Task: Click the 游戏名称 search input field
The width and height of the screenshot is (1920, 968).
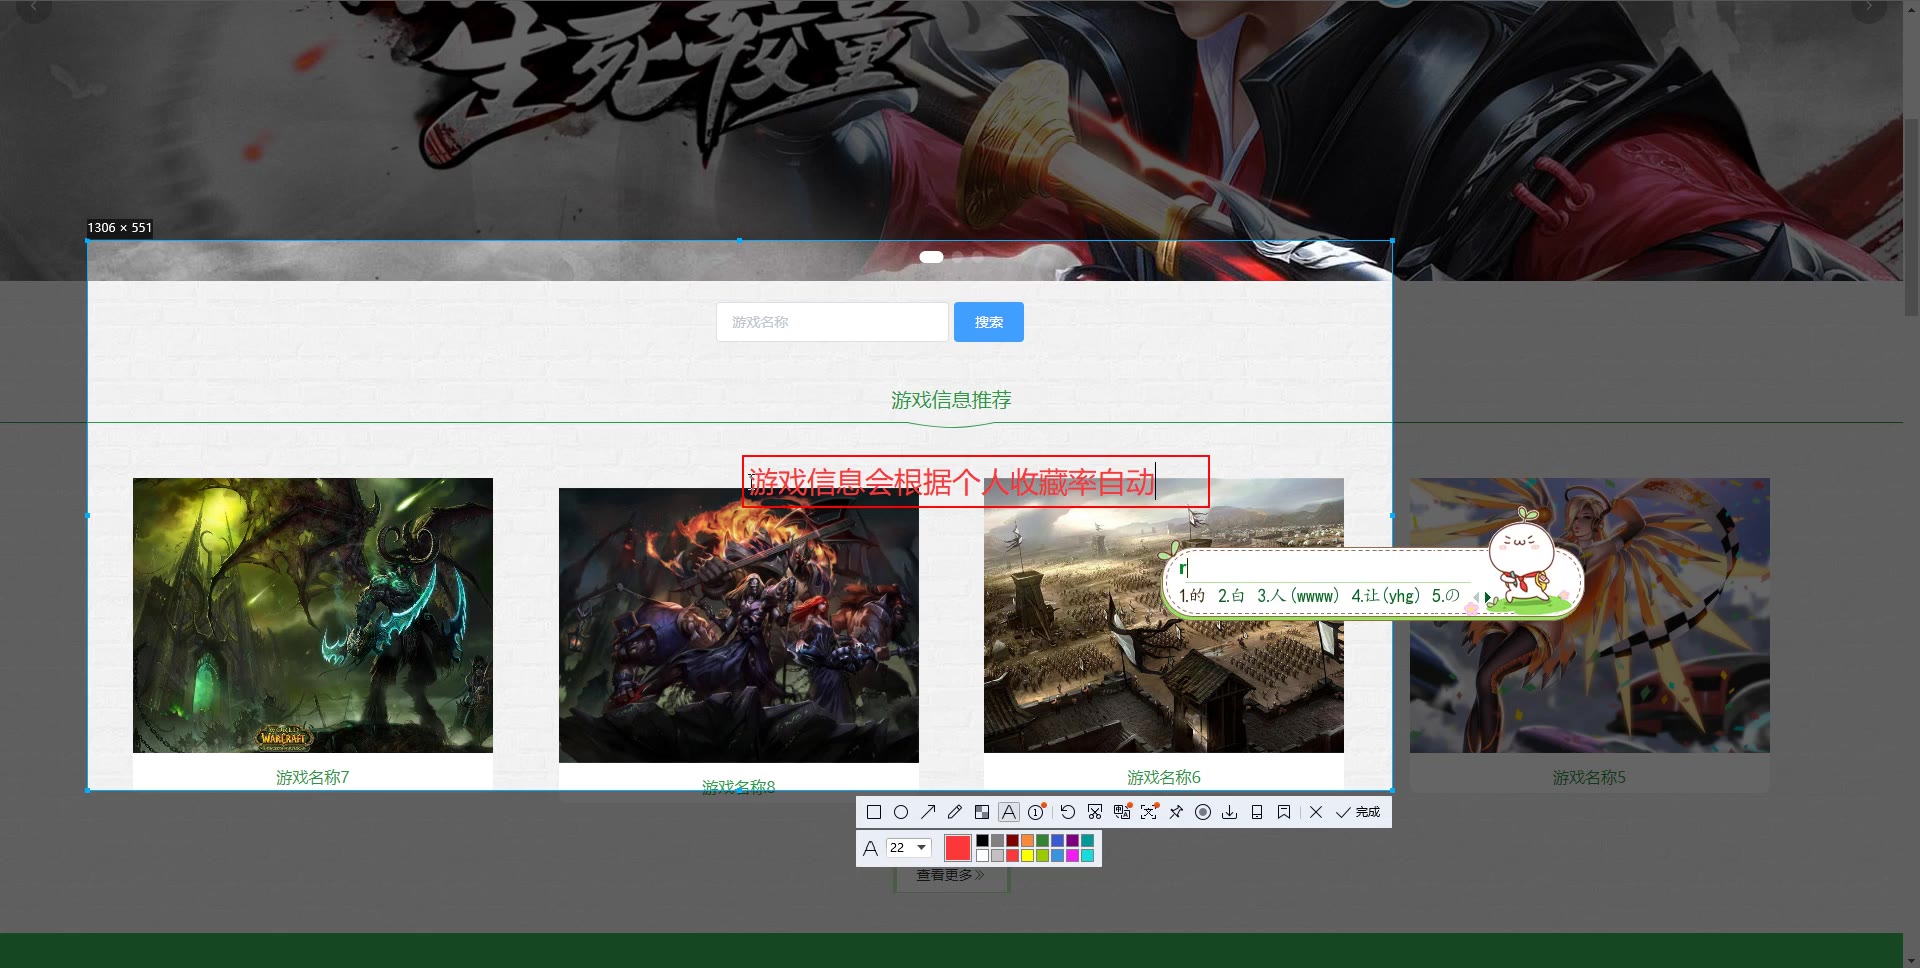Action: (x=832, y=322)
